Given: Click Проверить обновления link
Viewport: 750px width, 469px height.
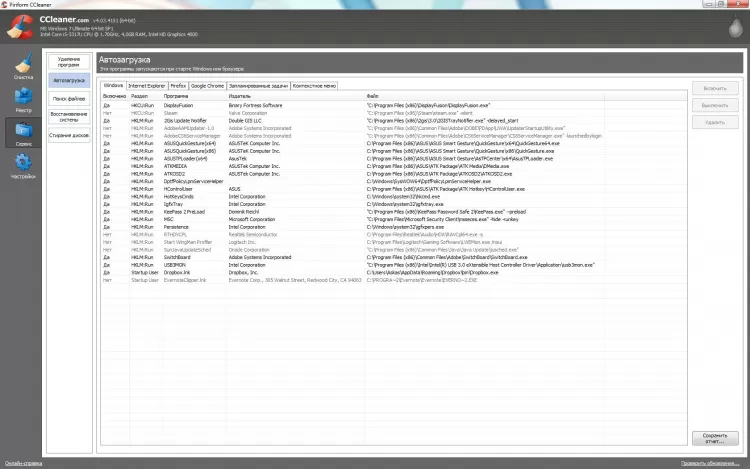Looking at the screenshot, I should (710, 463).
